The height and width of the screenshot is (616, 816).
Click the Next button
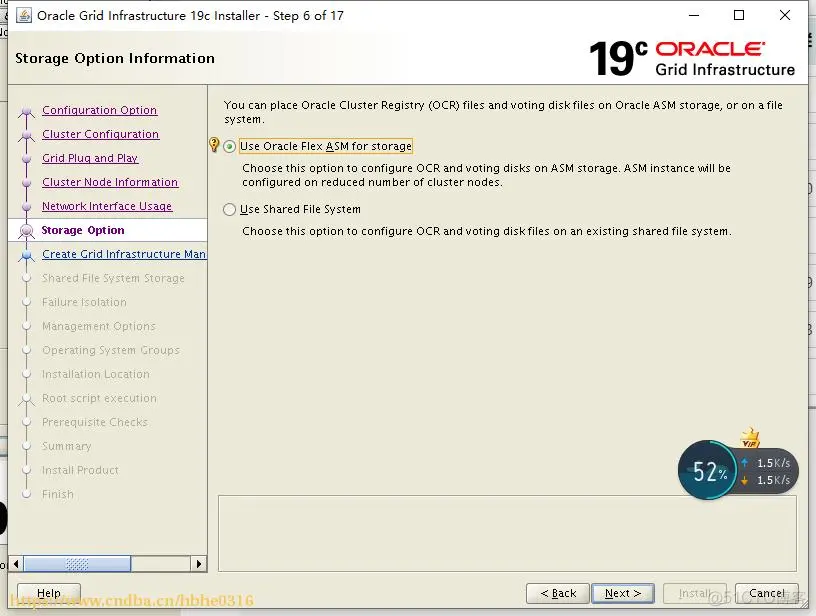pos(623,593)
